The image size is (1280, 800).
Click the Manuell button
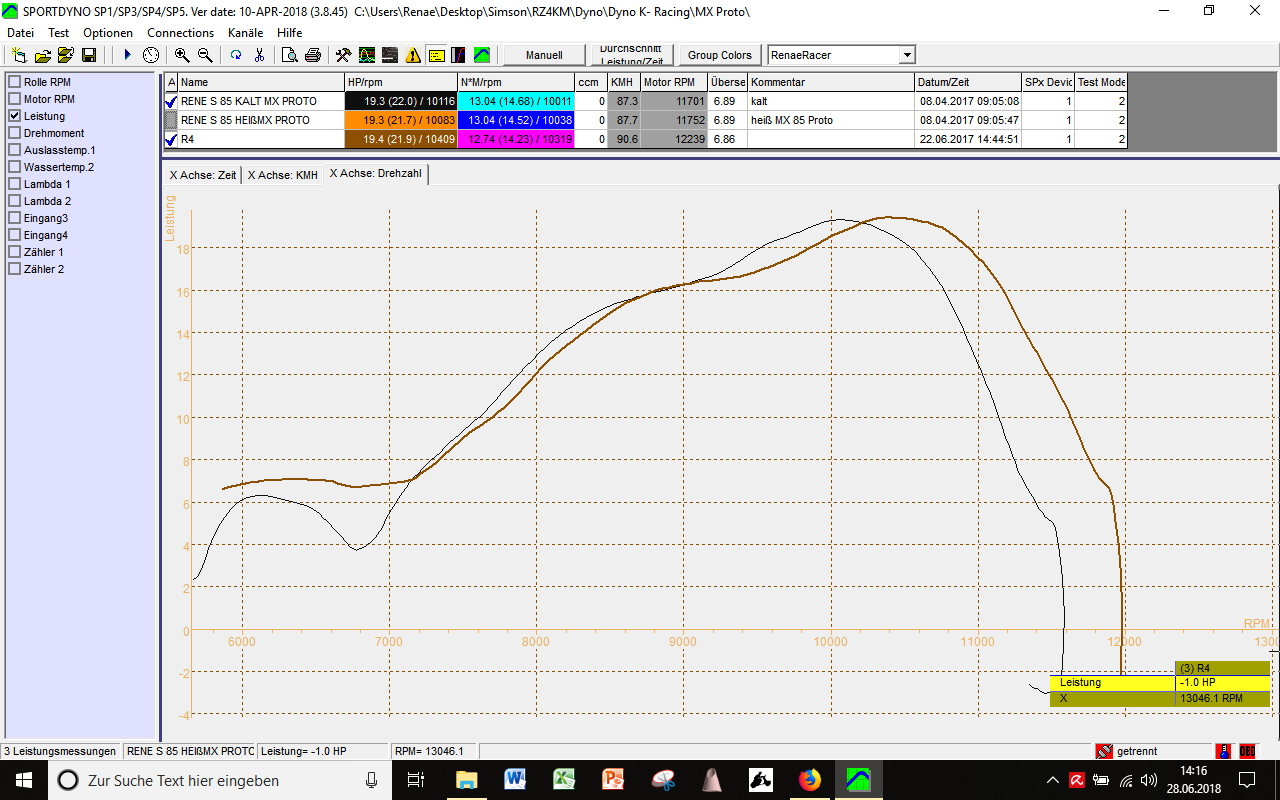[x=544, y=55]
